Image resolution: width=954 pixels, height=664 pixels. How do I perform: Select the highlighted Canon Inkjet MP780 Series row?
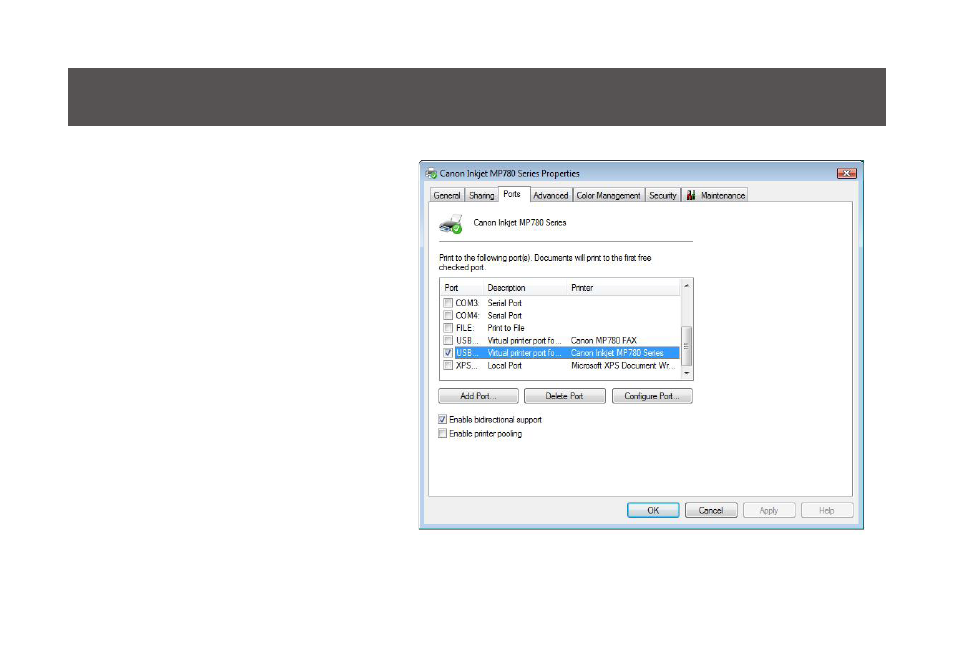[560, 353]
